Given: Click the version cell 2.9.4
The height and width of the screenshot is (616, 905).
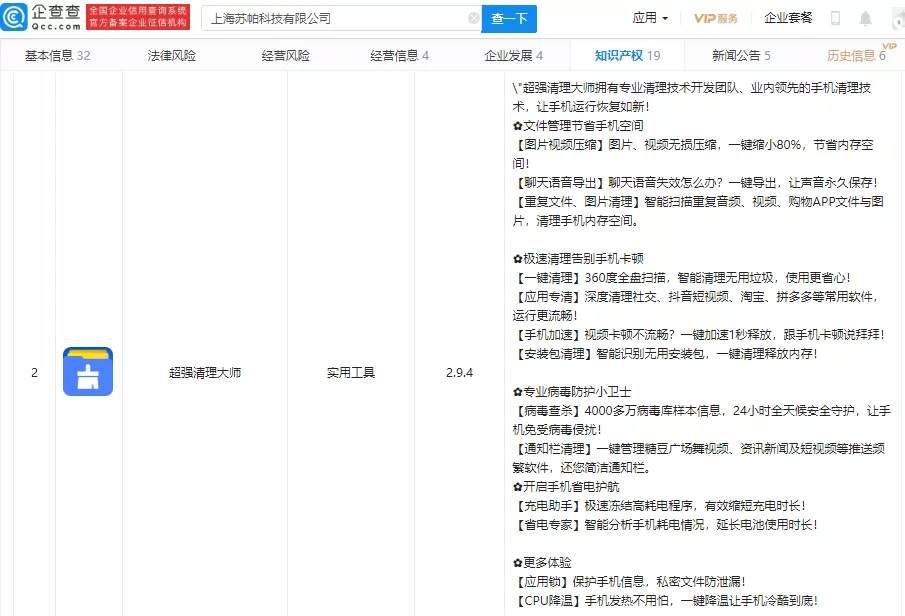Looking at the screenshot, I should click(x=459, y=372).
